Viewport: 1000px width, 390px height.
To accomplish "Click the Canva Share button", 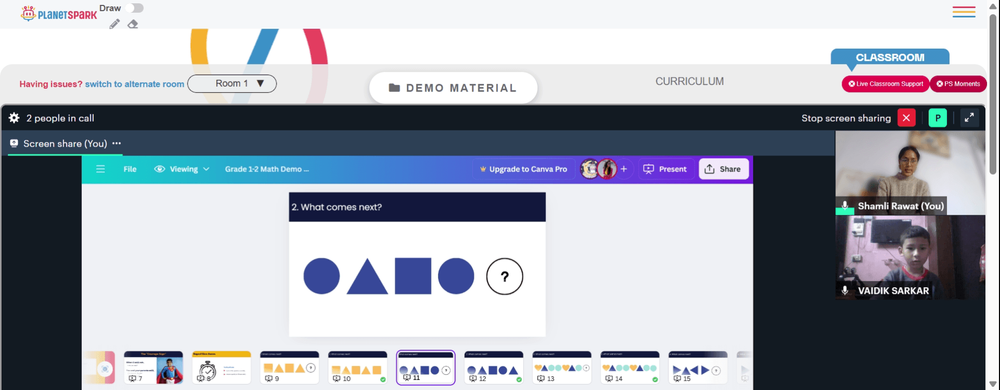I will [x=724, y=169].
